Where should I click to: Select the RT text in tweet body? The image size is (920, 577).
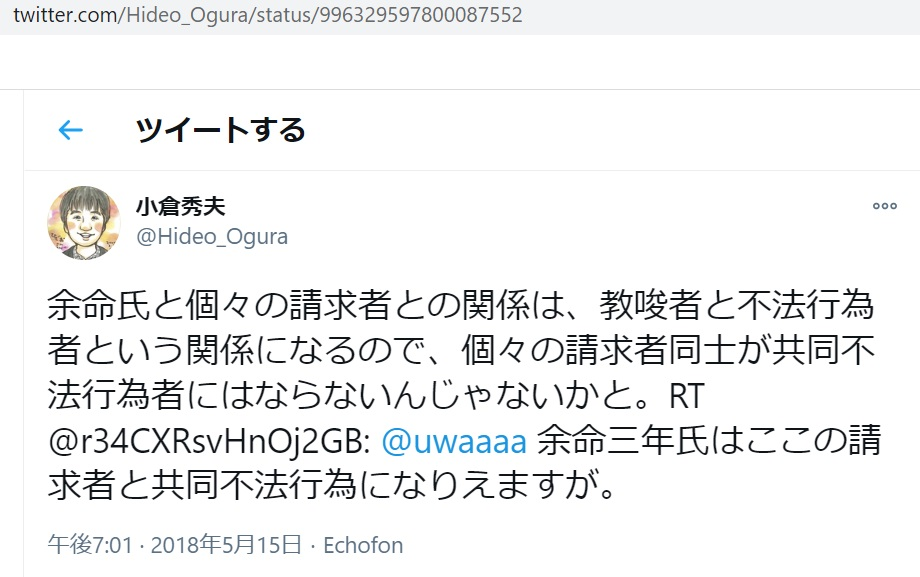coord(686,396)
